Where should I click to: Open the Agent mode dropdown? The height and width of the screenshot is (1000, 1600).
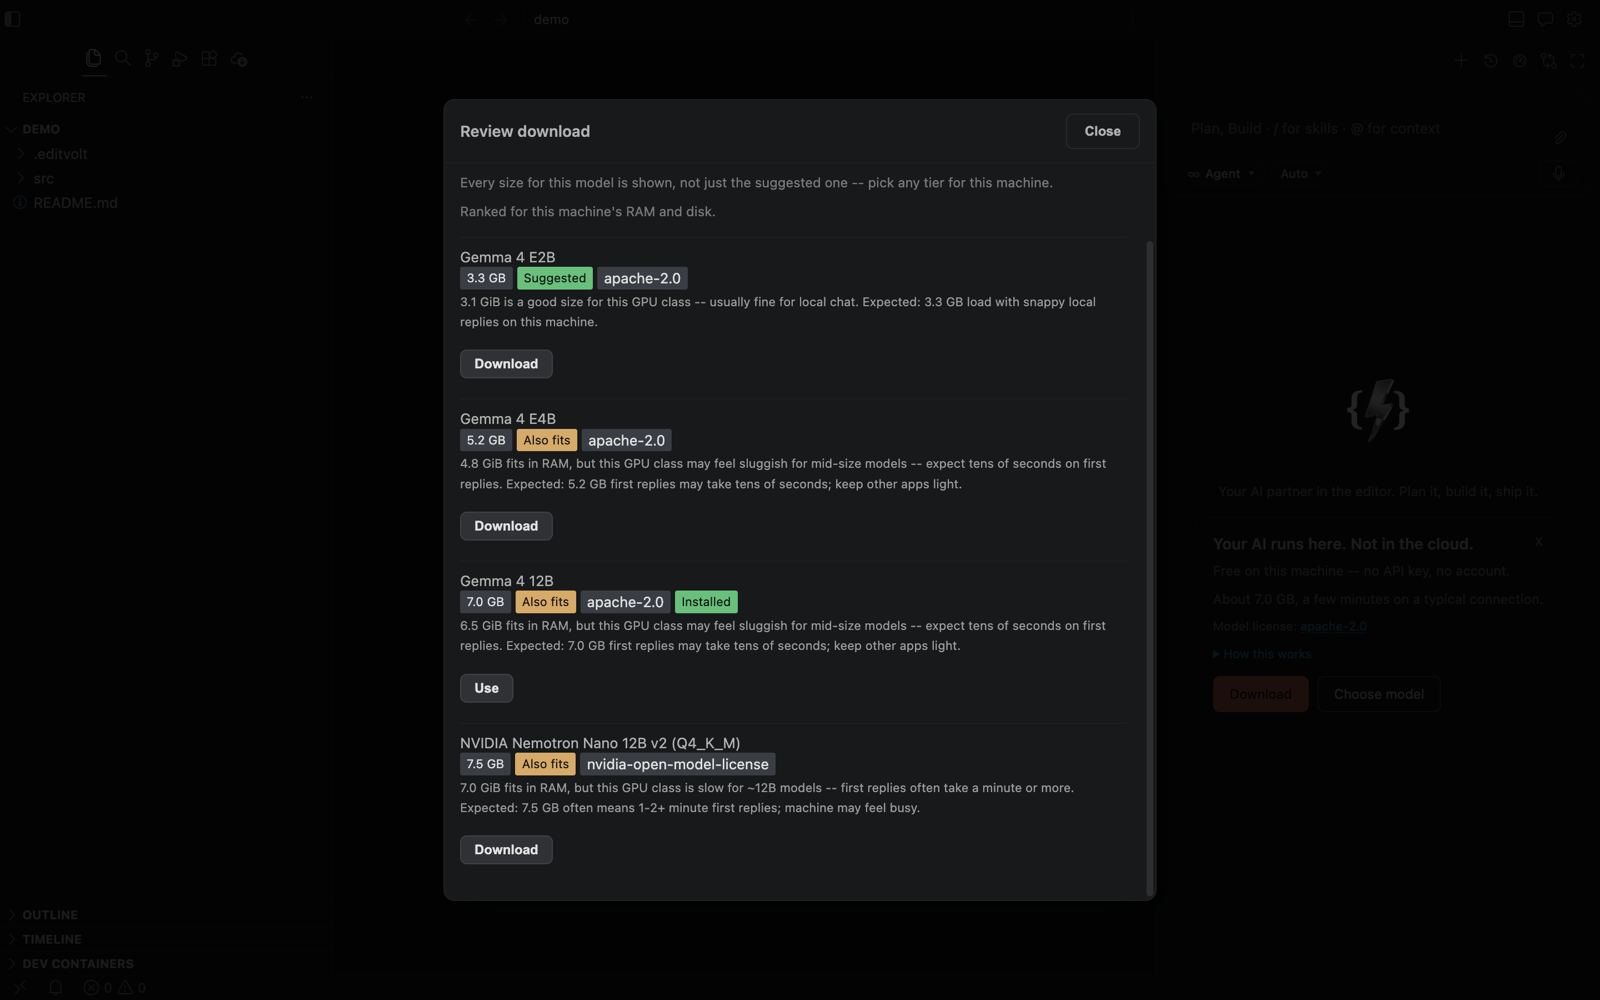(x=1221, y=173)
